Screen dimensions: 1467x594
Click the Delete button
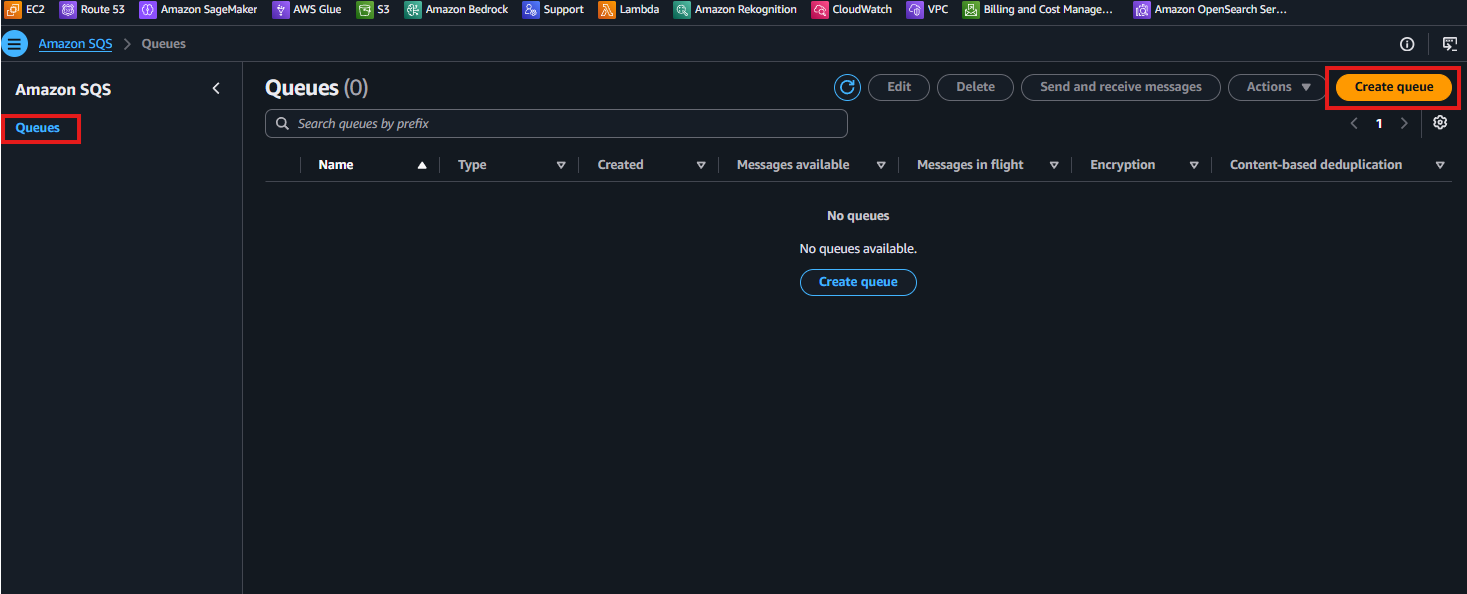(975, 87)
